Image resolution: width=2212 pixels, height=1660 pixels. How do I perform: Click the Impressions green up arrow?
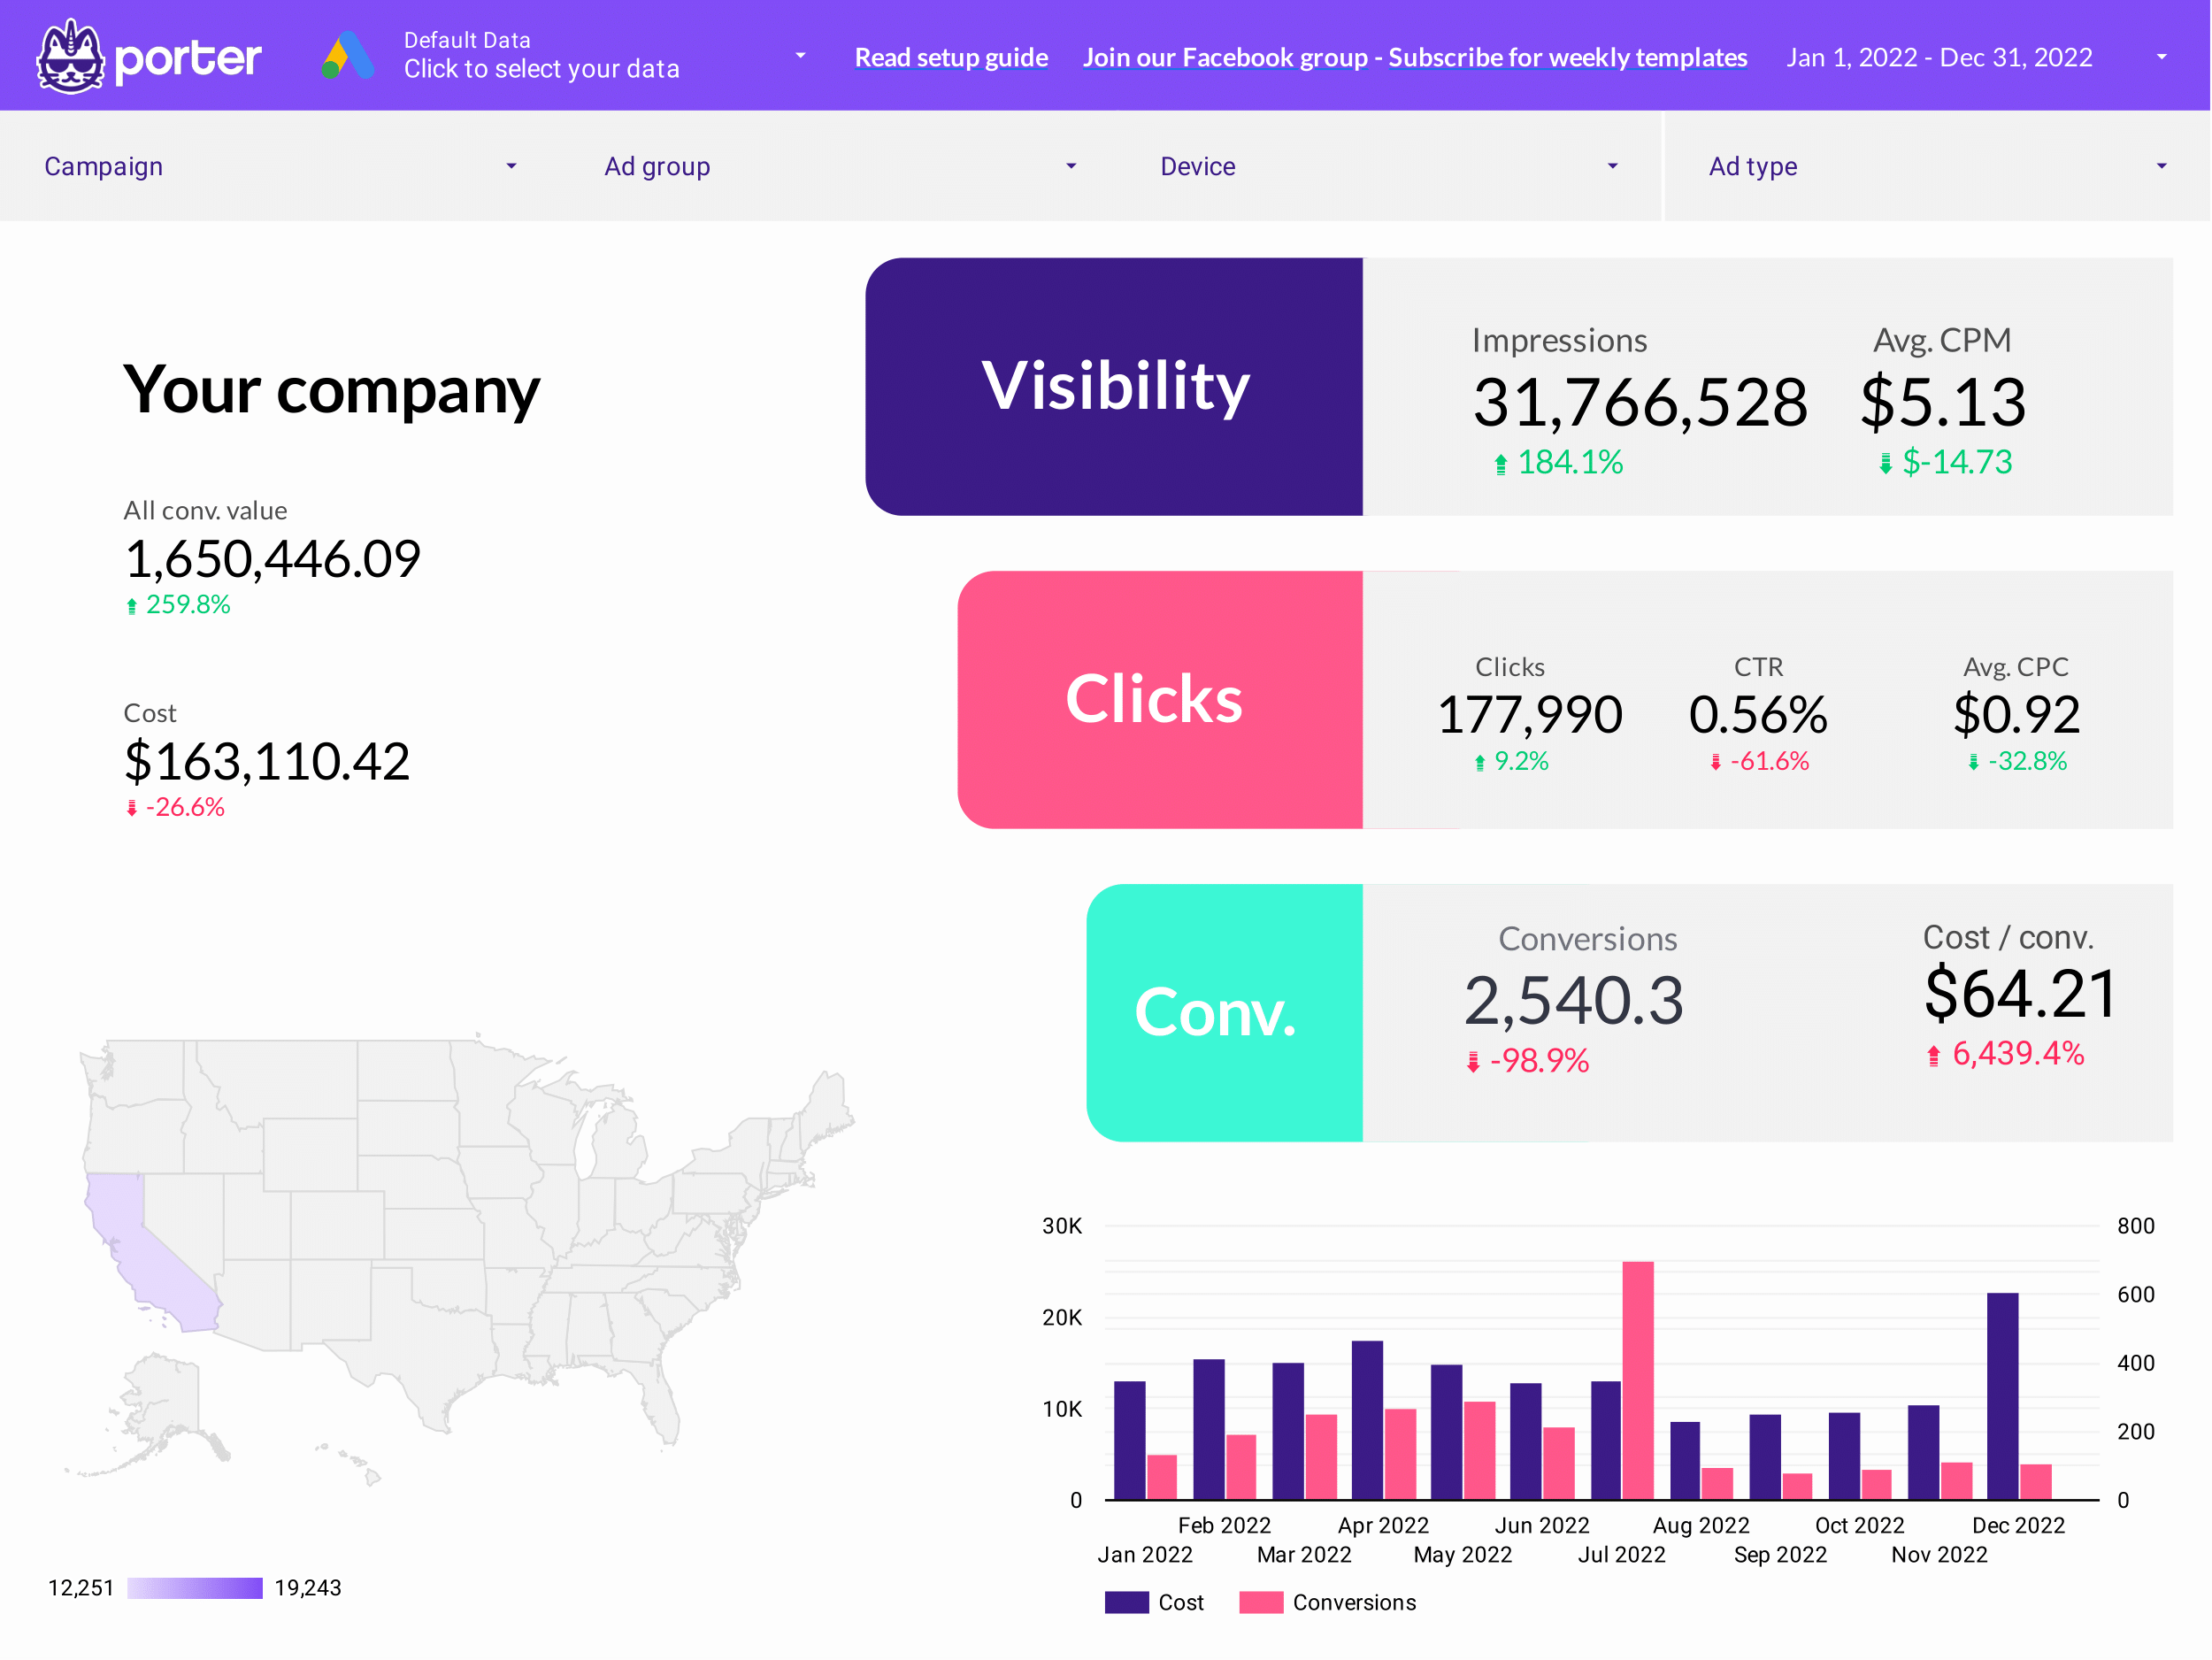click(1500, 464)
